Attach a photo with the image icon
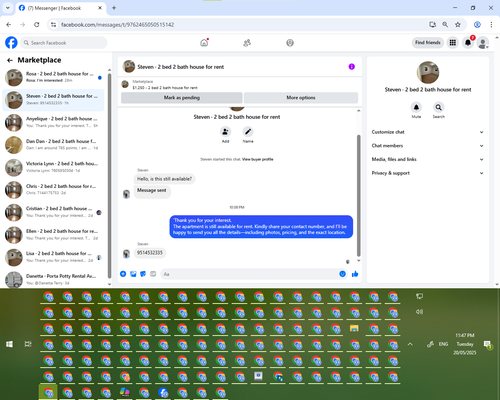 pyautogui.click(x=133, y=274)
